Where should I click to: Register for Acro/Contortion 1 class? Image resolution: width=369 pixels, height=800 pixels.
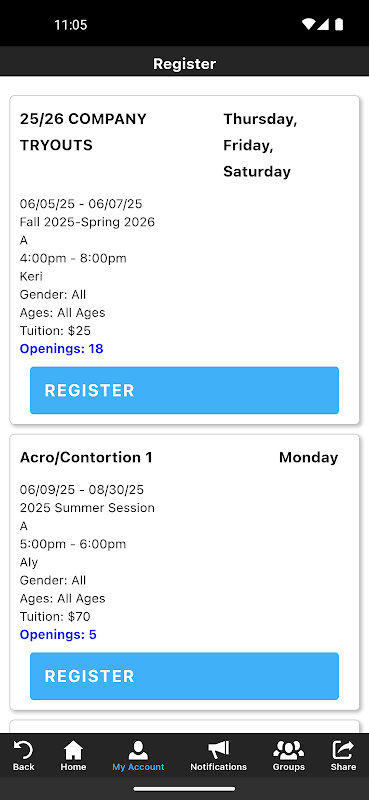[184, 676]
